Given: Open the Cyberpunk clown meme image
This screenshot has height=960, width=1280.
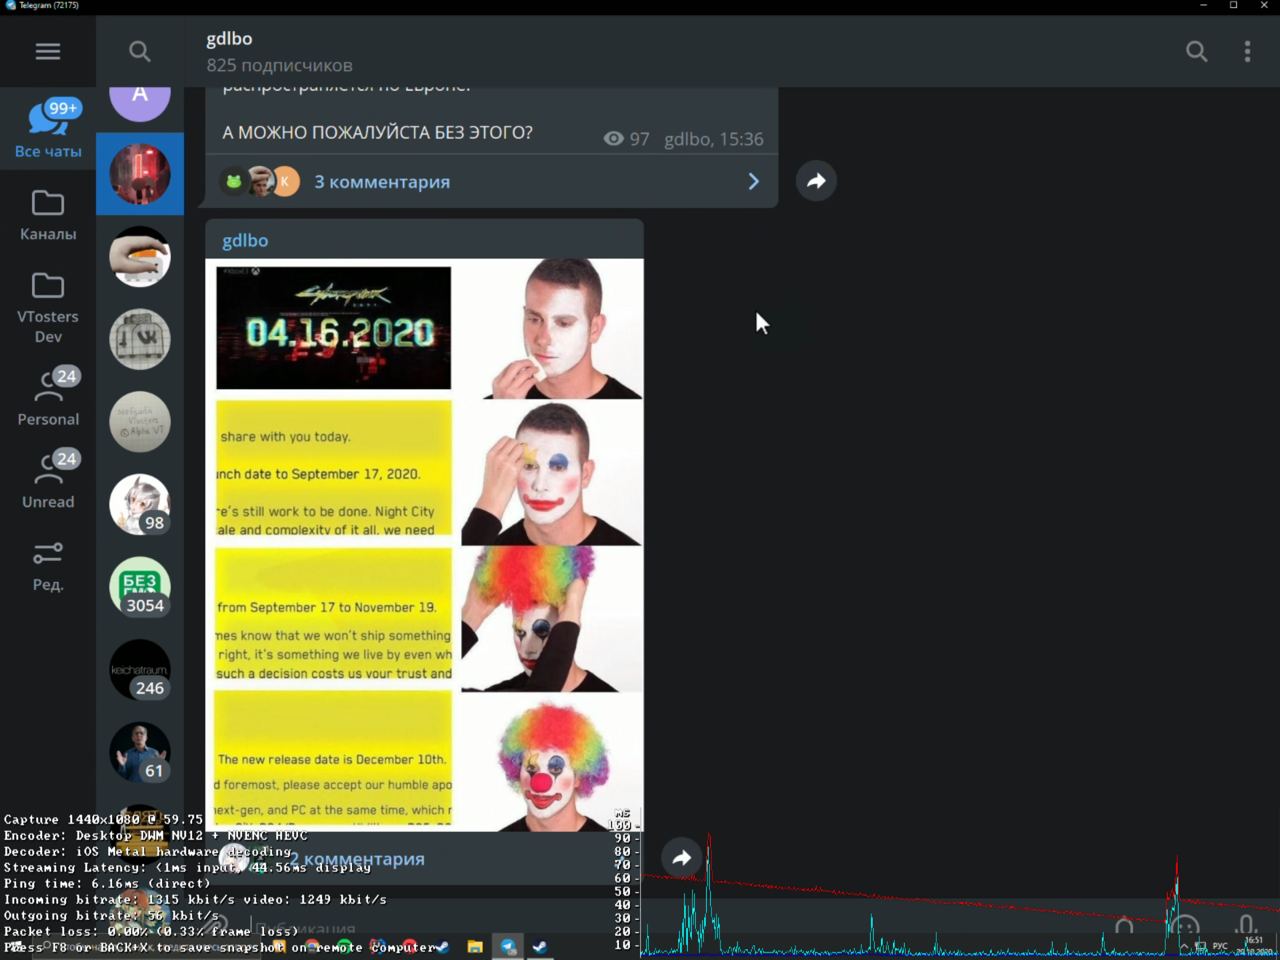Looking at the screenshot, I should pyautogui.click(x=425, y=544).
